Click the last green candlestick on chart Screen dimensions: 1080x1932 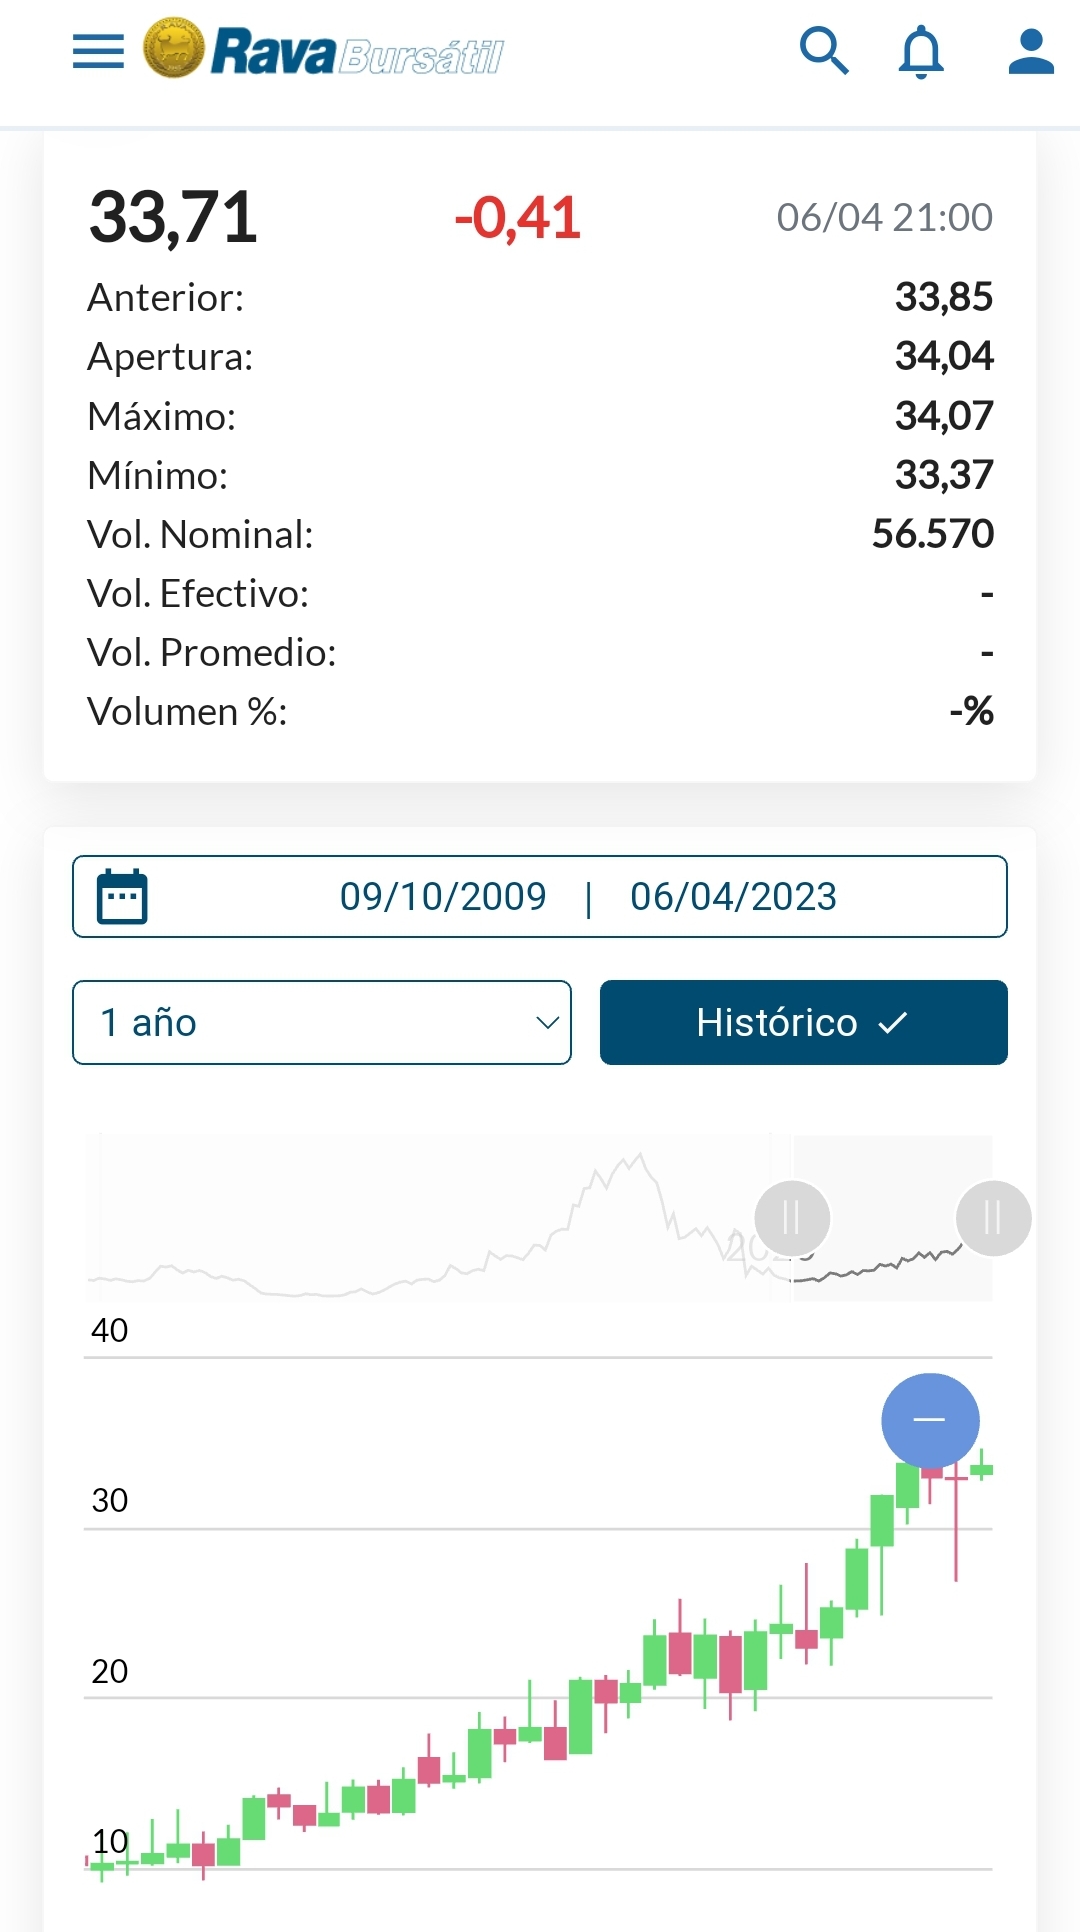982,1469
